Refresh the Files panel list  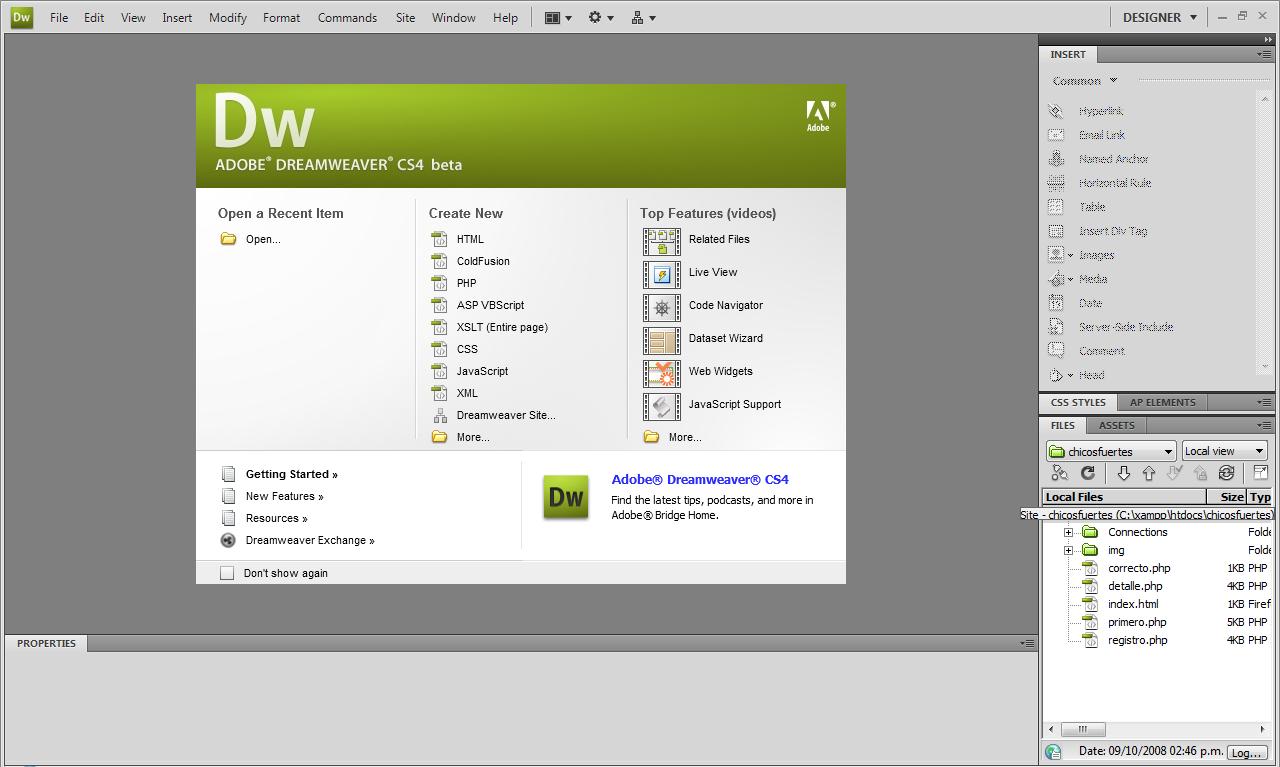1088,473
